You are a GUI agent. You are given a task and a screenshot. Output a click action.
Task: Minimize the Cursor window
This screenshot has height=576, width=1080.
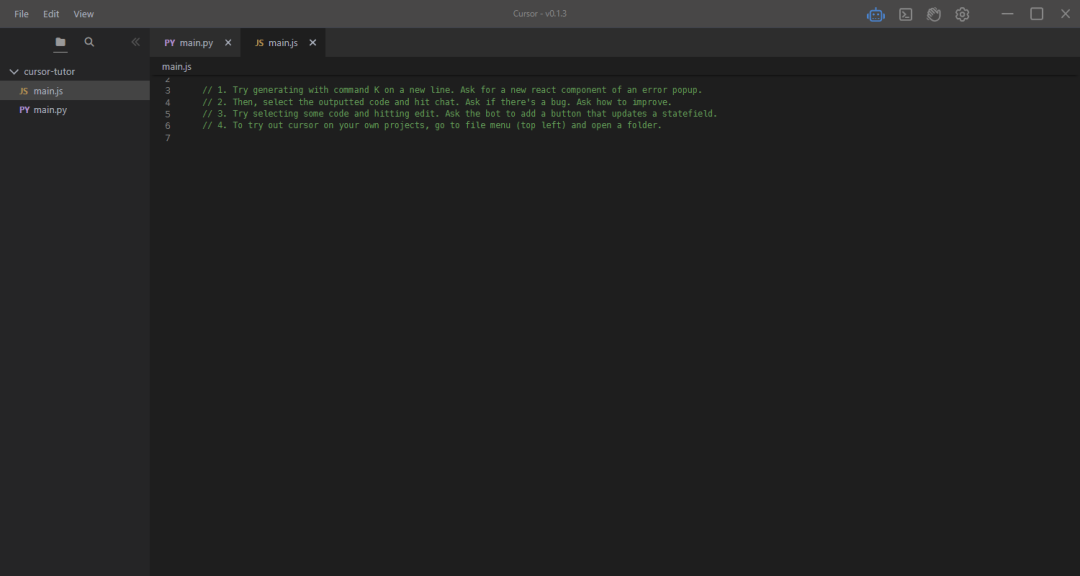[x=1007, y=14]
